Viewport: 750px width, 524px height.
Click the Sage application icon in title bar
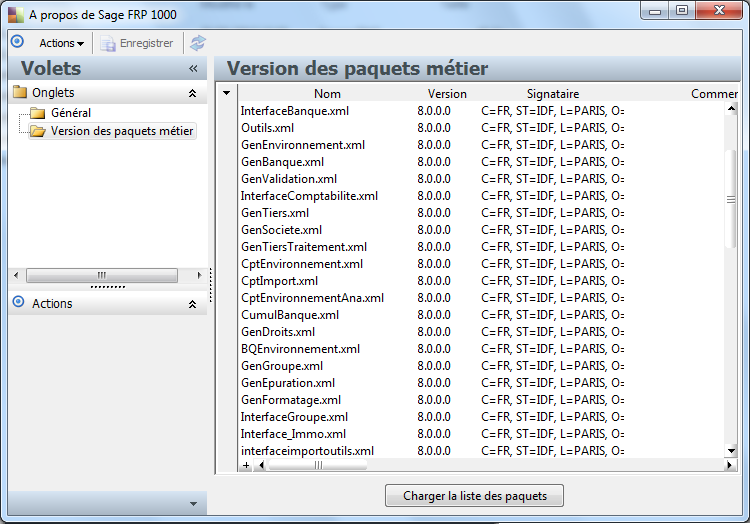tap(15, 15)
